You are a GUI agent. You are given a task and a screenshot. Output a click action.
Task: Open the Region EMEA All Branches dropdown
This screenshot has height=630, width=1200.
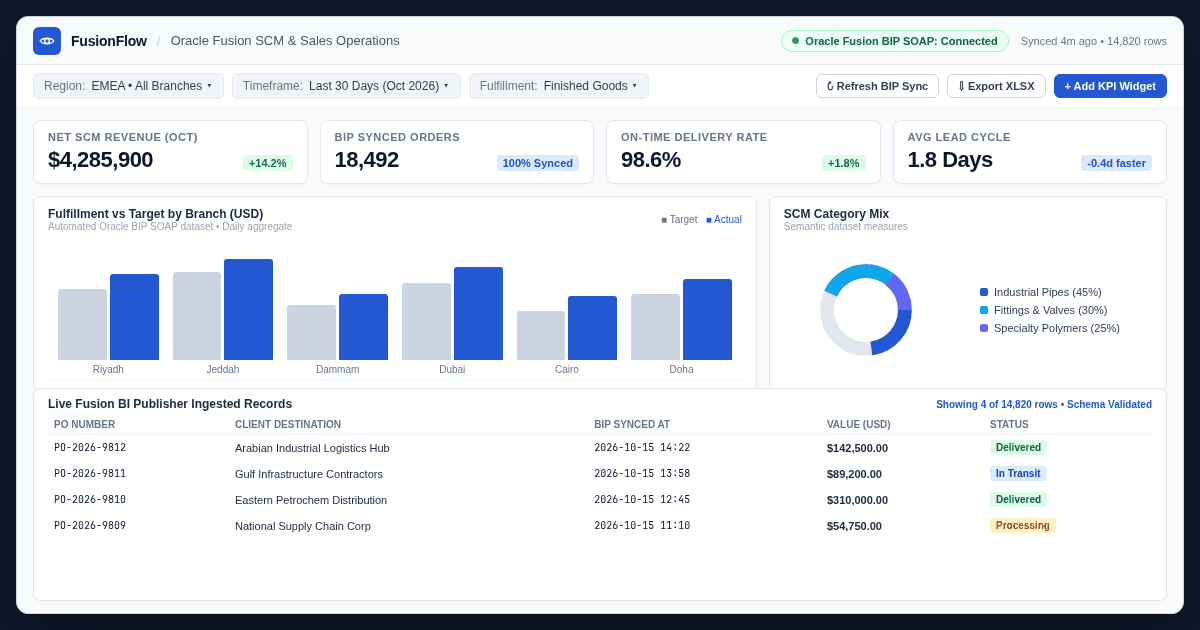point(128,86)
